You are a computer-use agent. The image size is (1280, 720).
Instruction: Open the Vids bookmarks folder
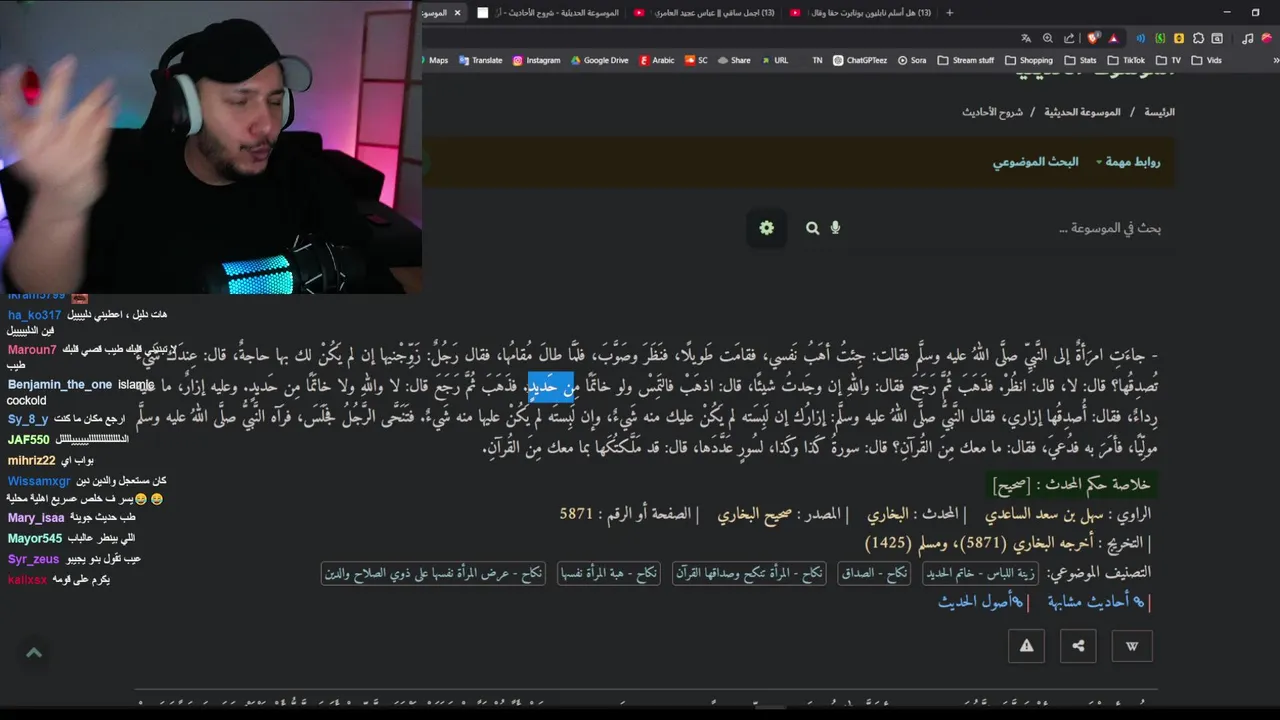1206,60
